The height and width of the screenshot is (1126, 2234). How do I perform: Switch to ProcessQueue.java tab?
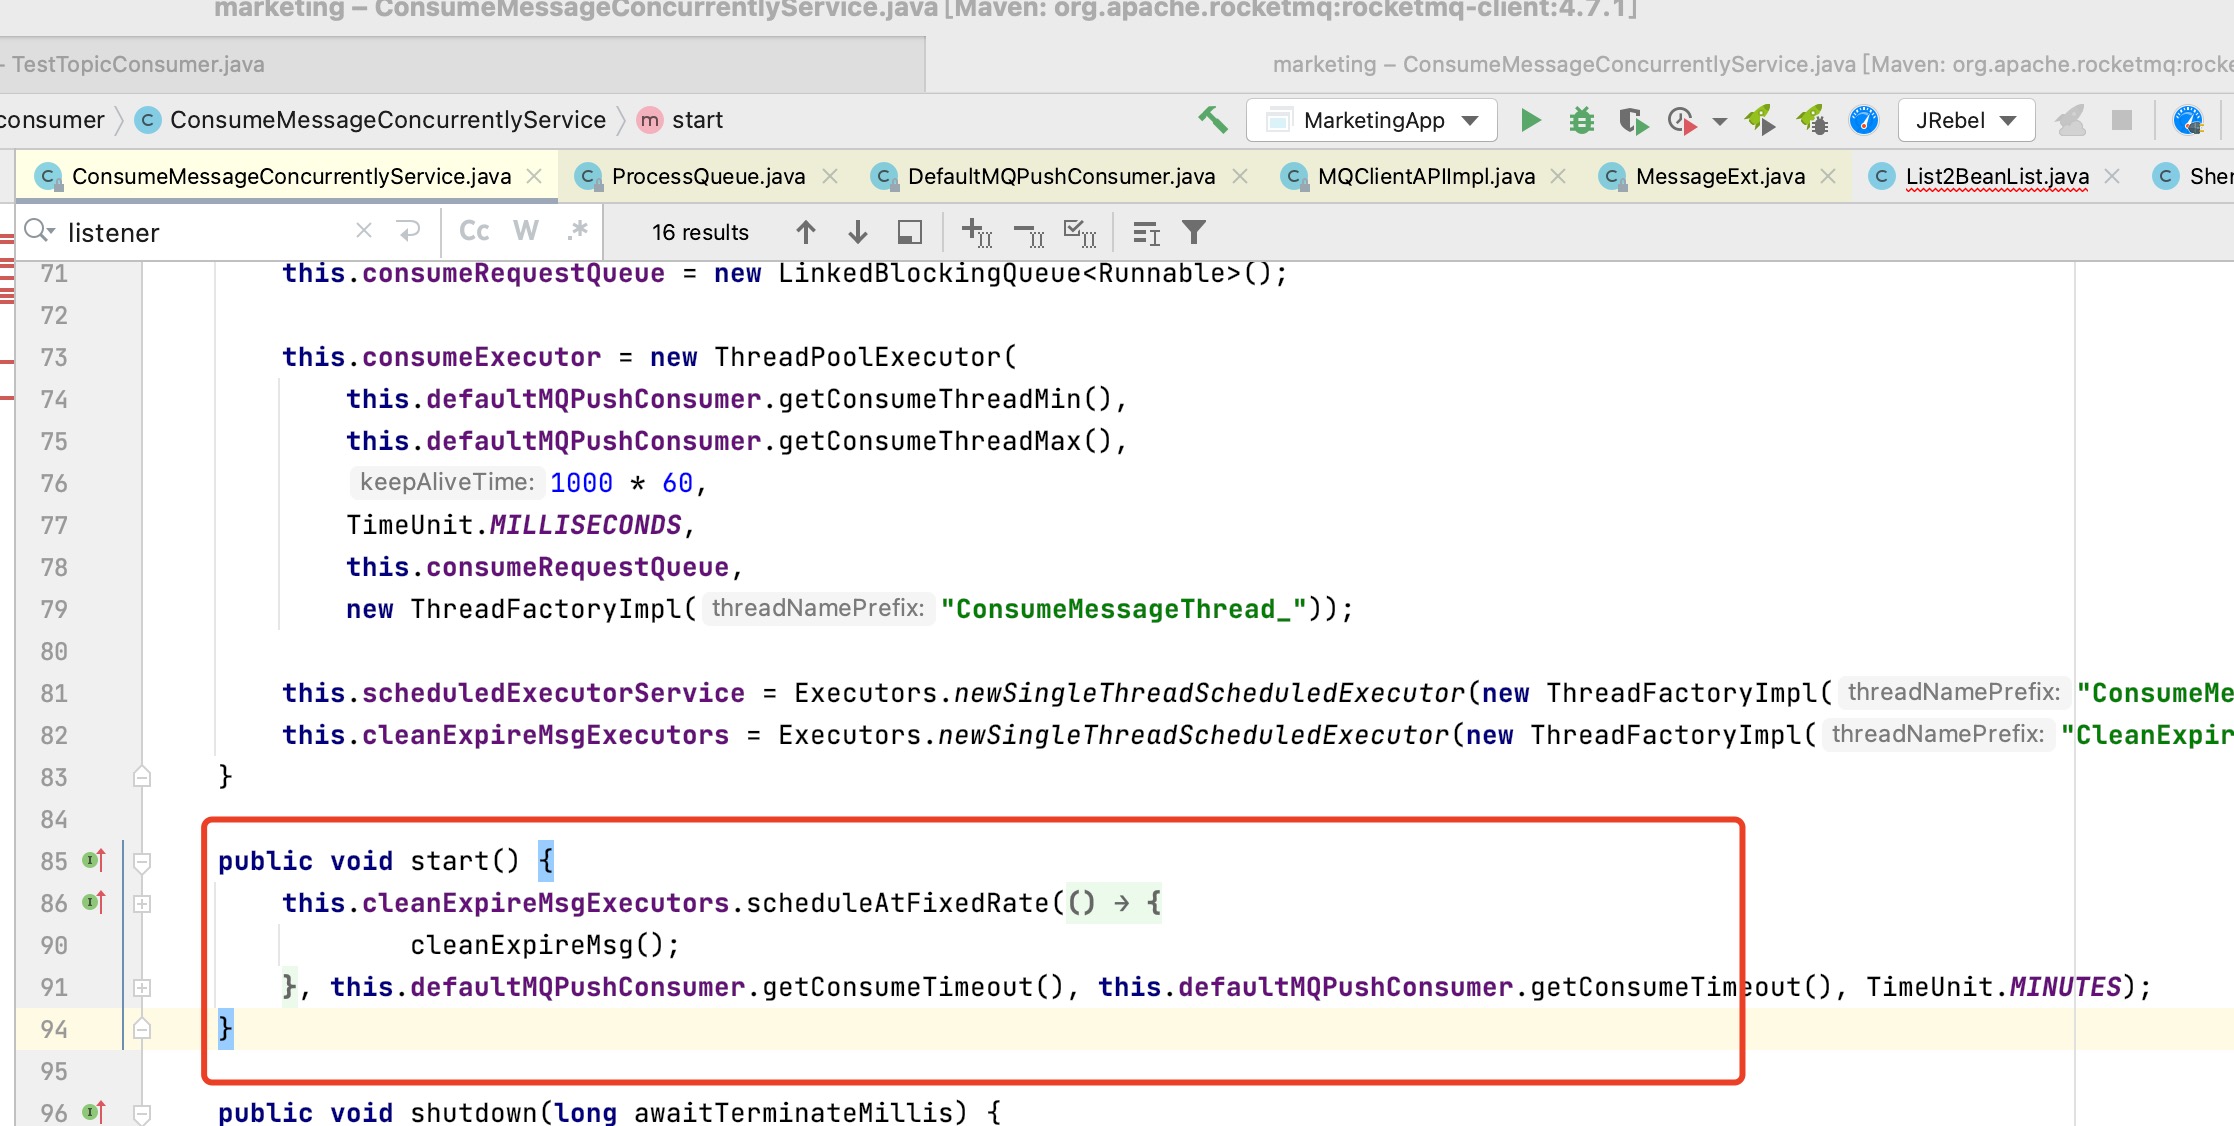(x=707, y=177)
